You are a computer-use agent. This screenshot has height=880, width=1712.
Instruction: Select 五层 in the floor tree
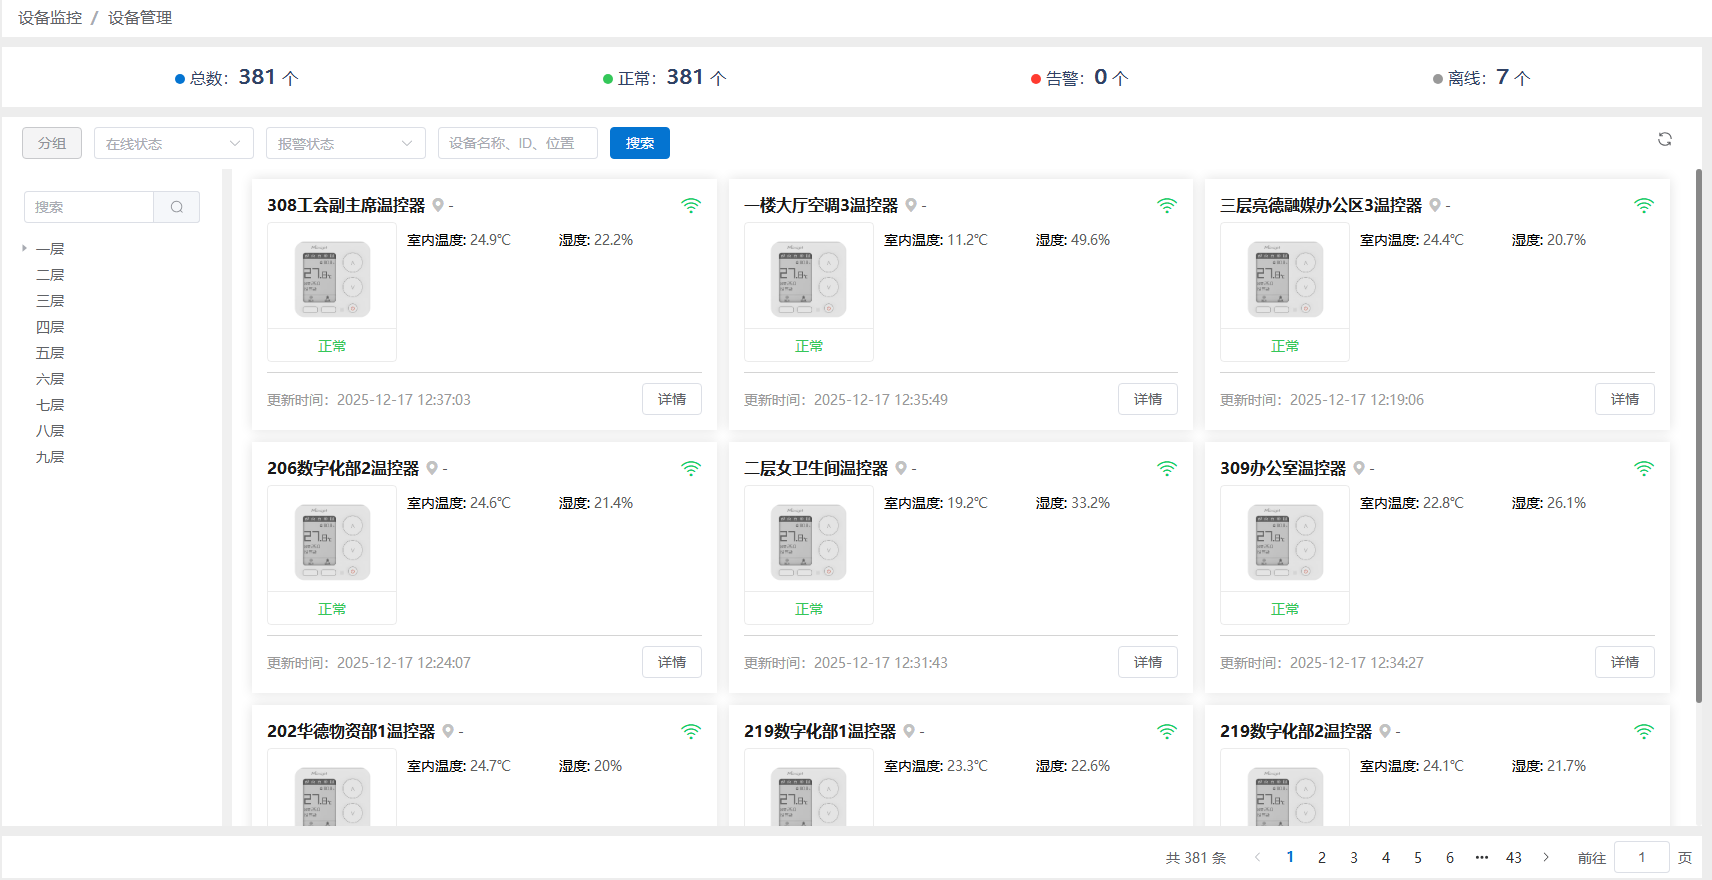[x=50, y=353]
